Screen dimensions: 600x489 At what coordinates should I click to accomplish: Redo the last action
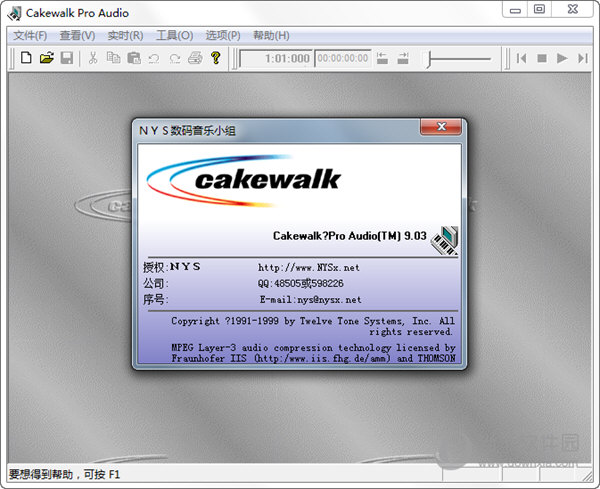[x=175, y=58]
